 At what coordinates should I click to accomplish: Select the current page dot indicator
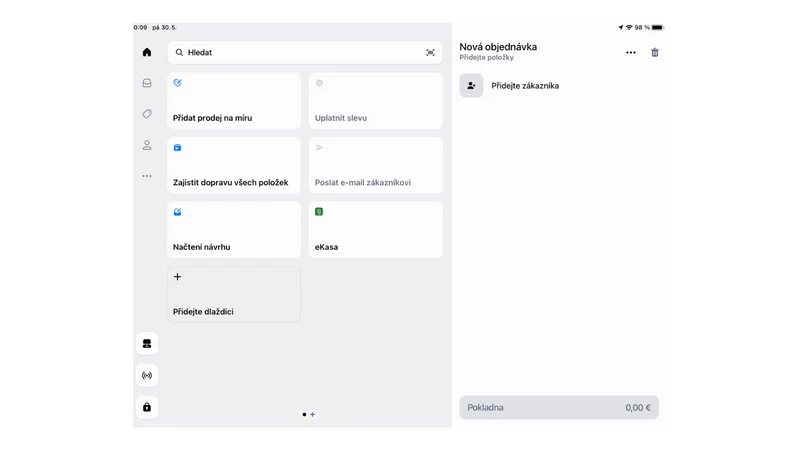click(x=304, y=414)
